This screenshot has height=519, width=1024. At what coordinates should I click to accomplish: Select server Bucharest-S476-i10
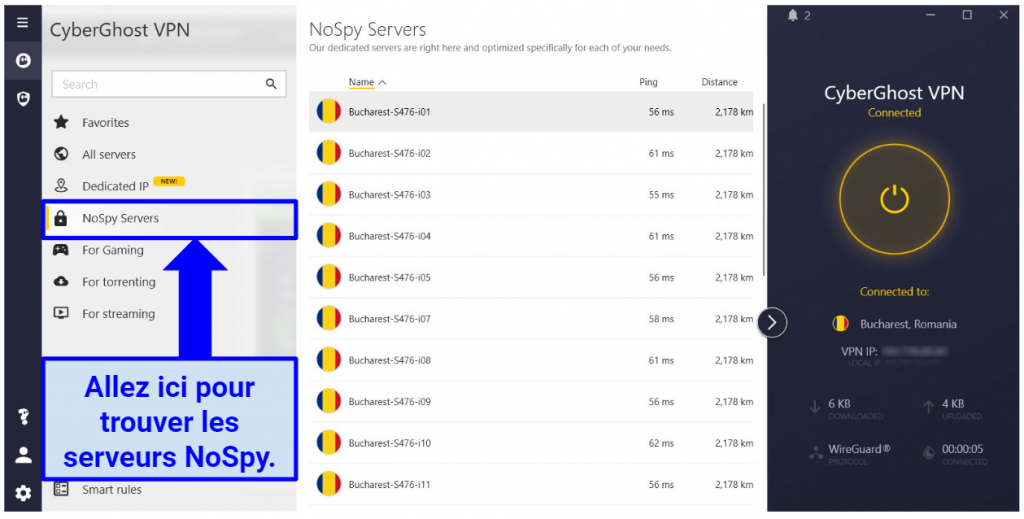point(531,443)
